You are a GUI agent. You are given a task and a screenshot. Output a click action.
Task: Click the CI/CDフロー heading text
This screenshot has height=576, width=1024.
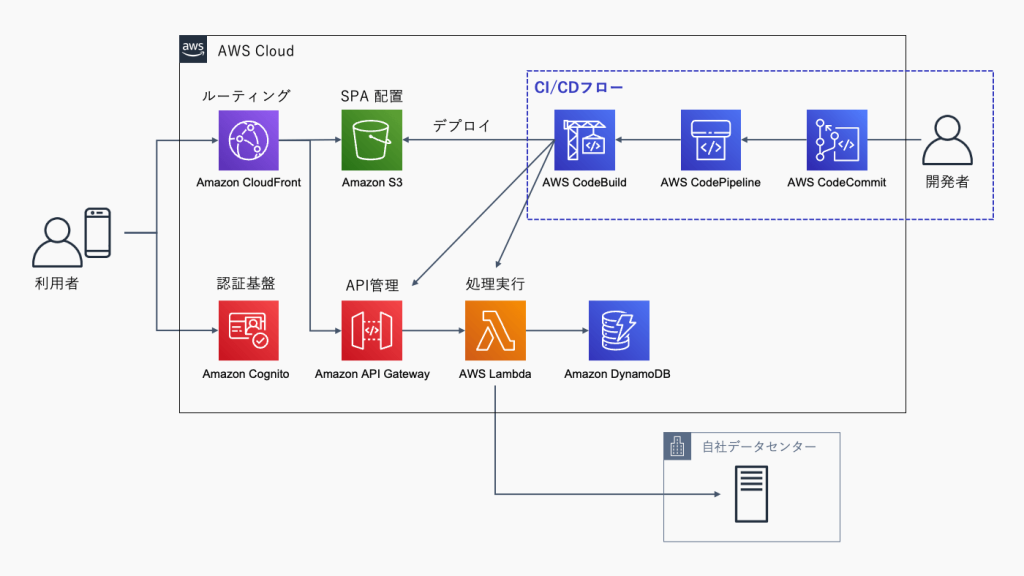(x=579, y=88)
